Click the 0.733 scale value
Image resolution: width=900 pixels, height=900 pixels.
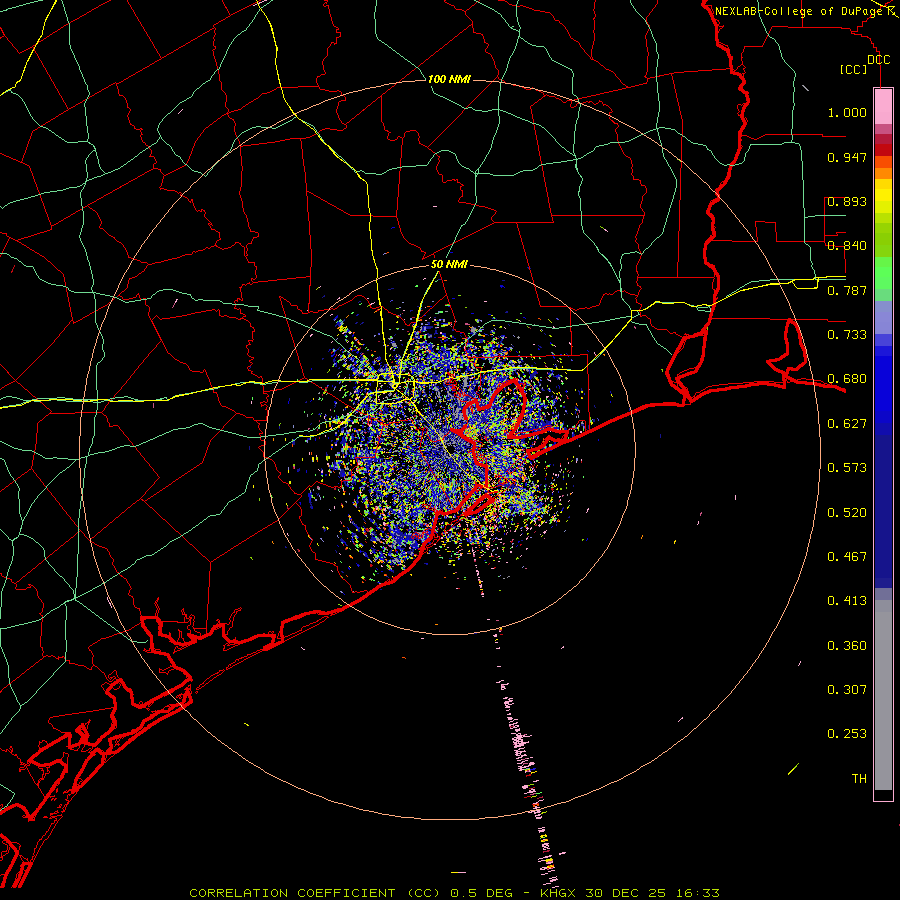847,335
